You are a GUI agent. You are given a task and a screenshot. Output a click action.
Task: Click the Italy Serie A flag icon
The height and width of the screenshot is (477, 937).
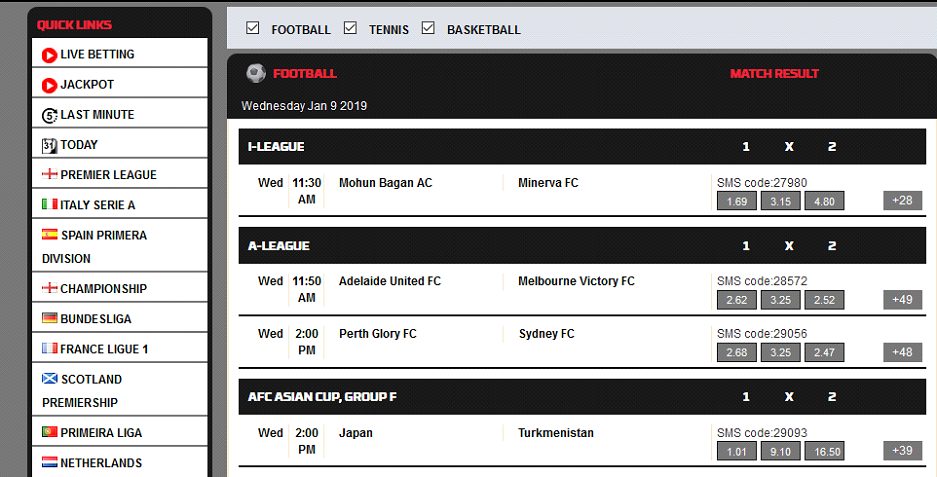pos(50,204)
